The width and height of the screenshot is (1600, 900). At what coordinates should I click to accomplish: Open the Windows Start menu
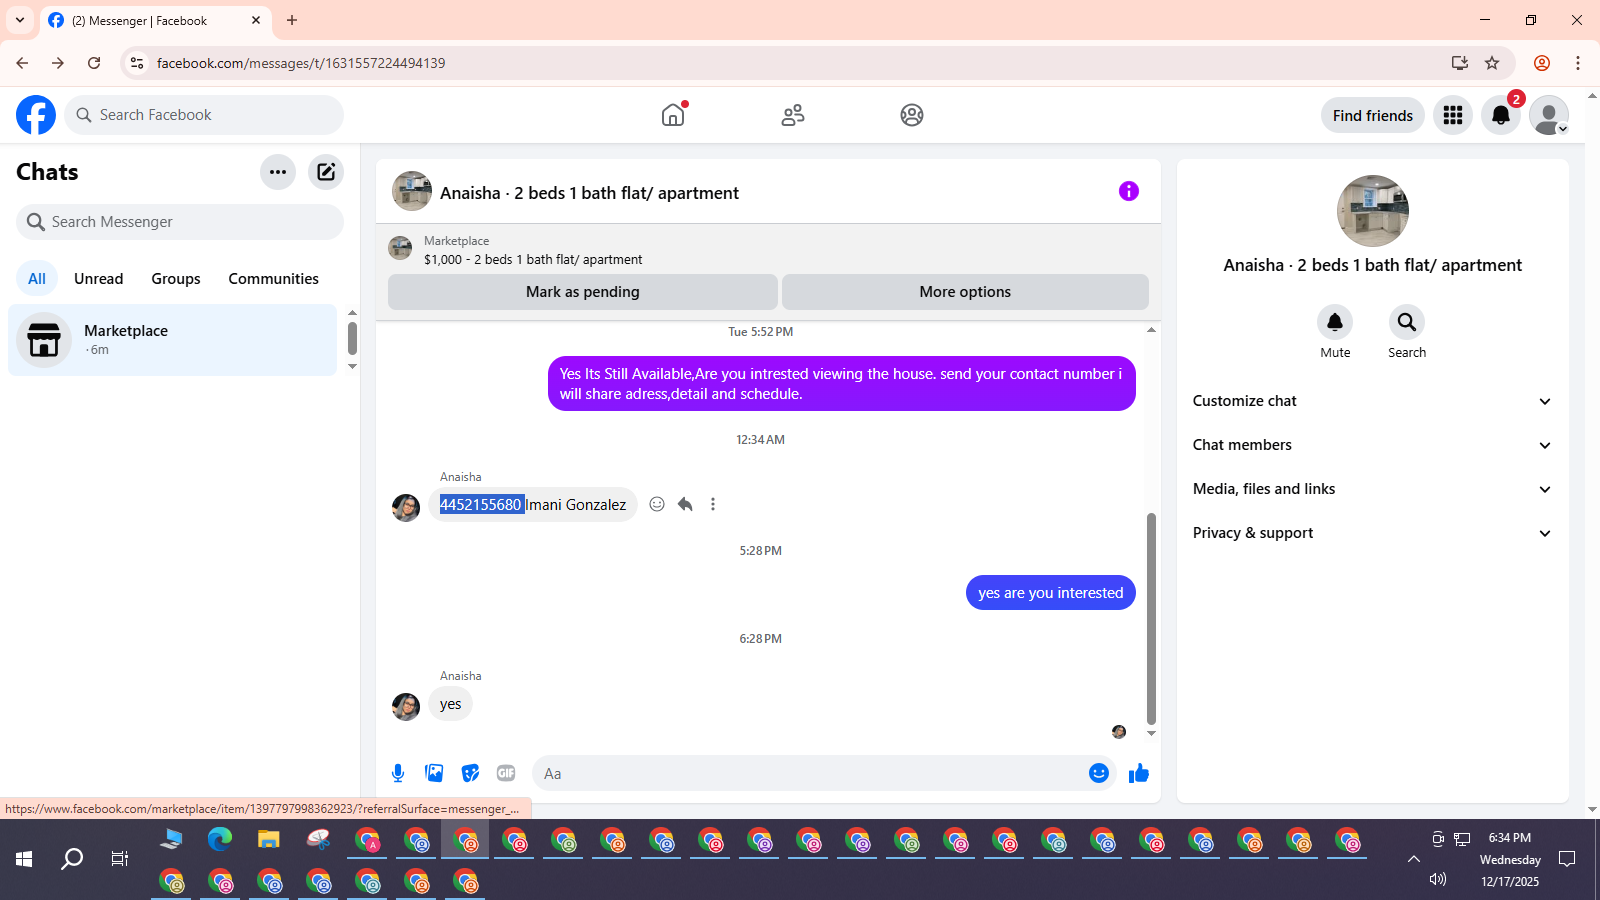[x=24, y=859]
